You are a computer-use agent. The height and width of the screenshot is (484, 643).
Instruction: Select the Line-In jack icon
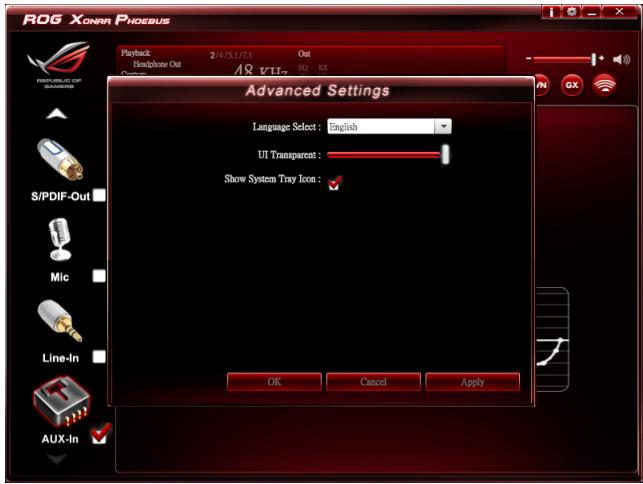(x=60, y=321)
